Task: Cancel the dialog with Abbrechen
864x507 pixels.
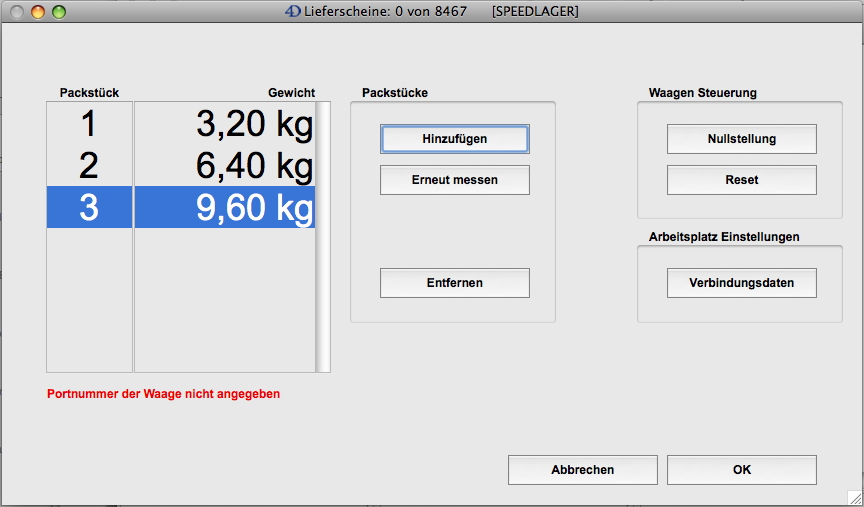Action: click(x=582, y=470)
